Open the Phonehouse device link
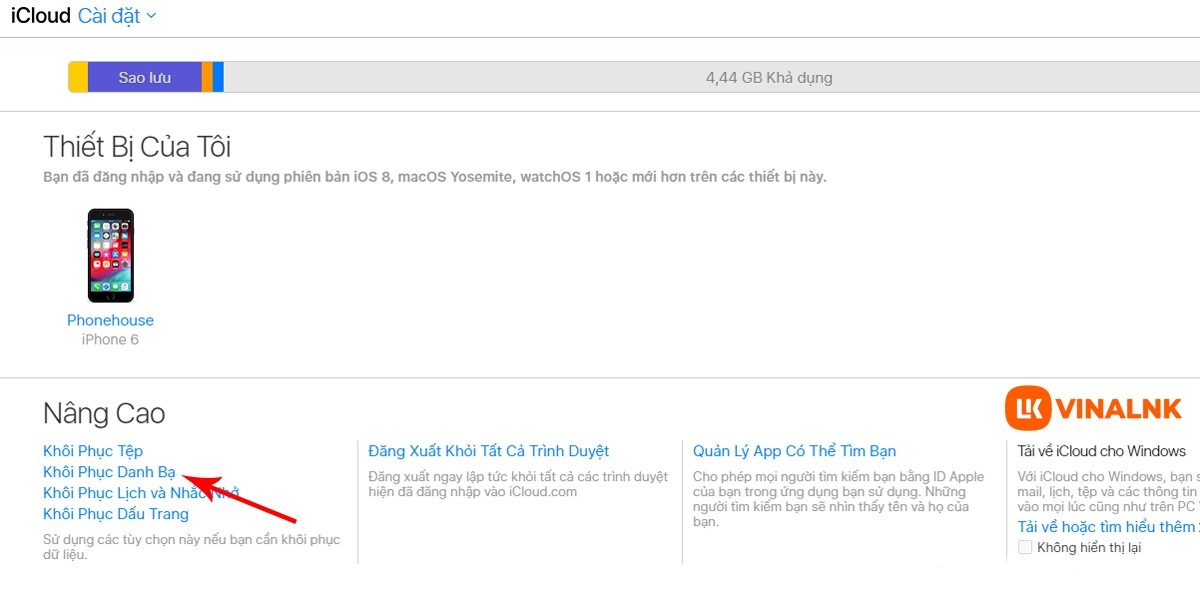 110,320
